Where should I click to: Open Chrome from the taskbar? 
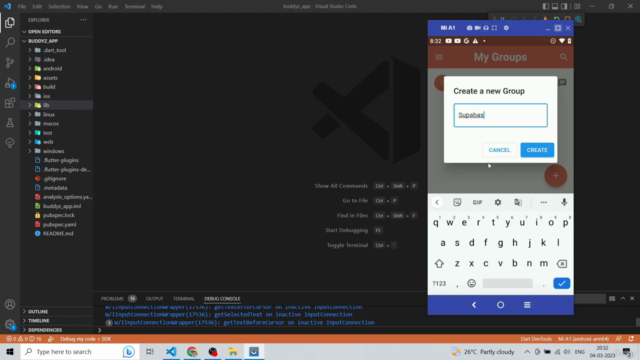pyautogui.click(x=192, y=351)
